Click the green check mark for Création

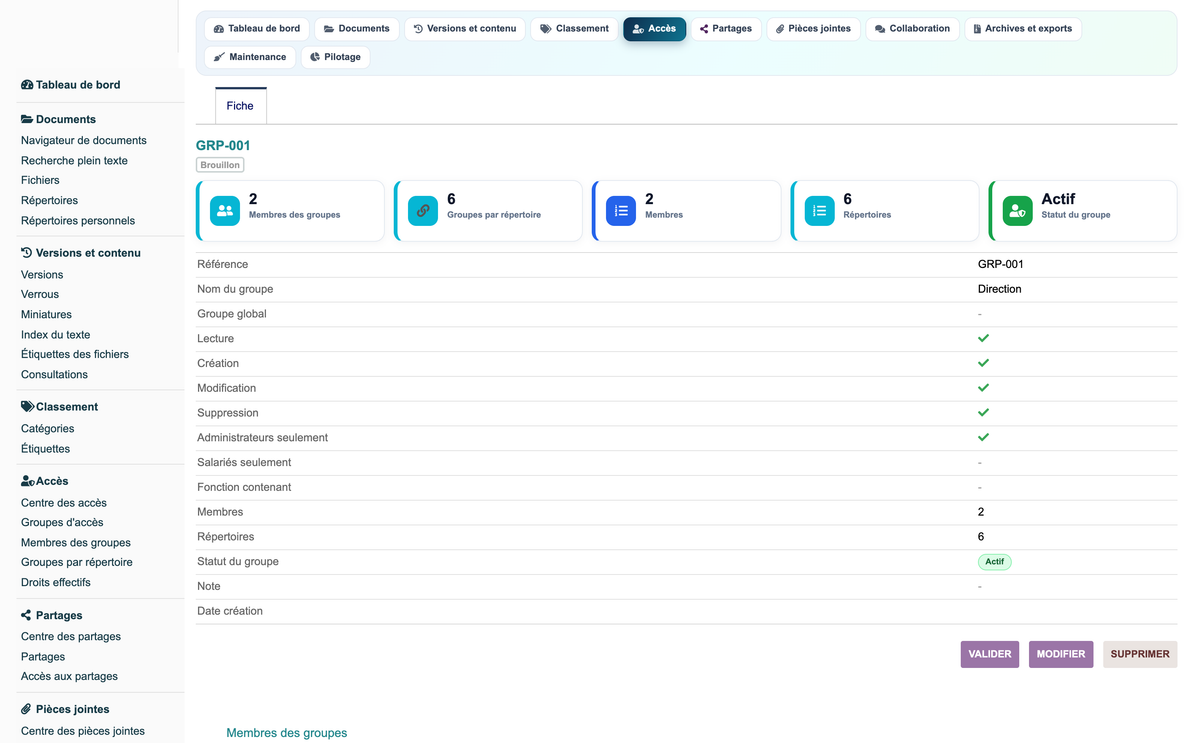(983, 363)
